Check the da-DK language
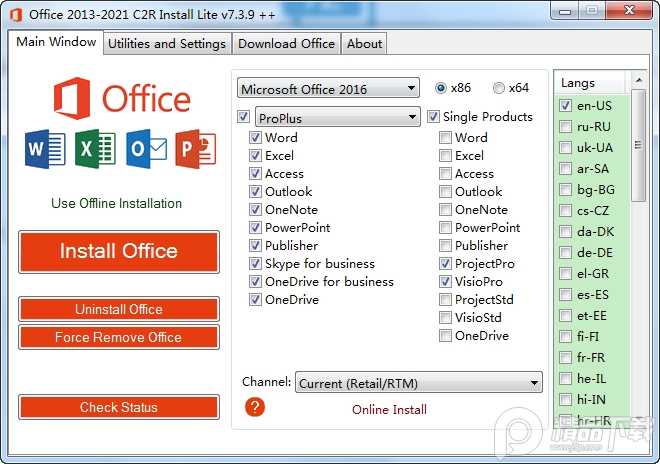Screen dimensions: 660x464 [x=565, y=232]
